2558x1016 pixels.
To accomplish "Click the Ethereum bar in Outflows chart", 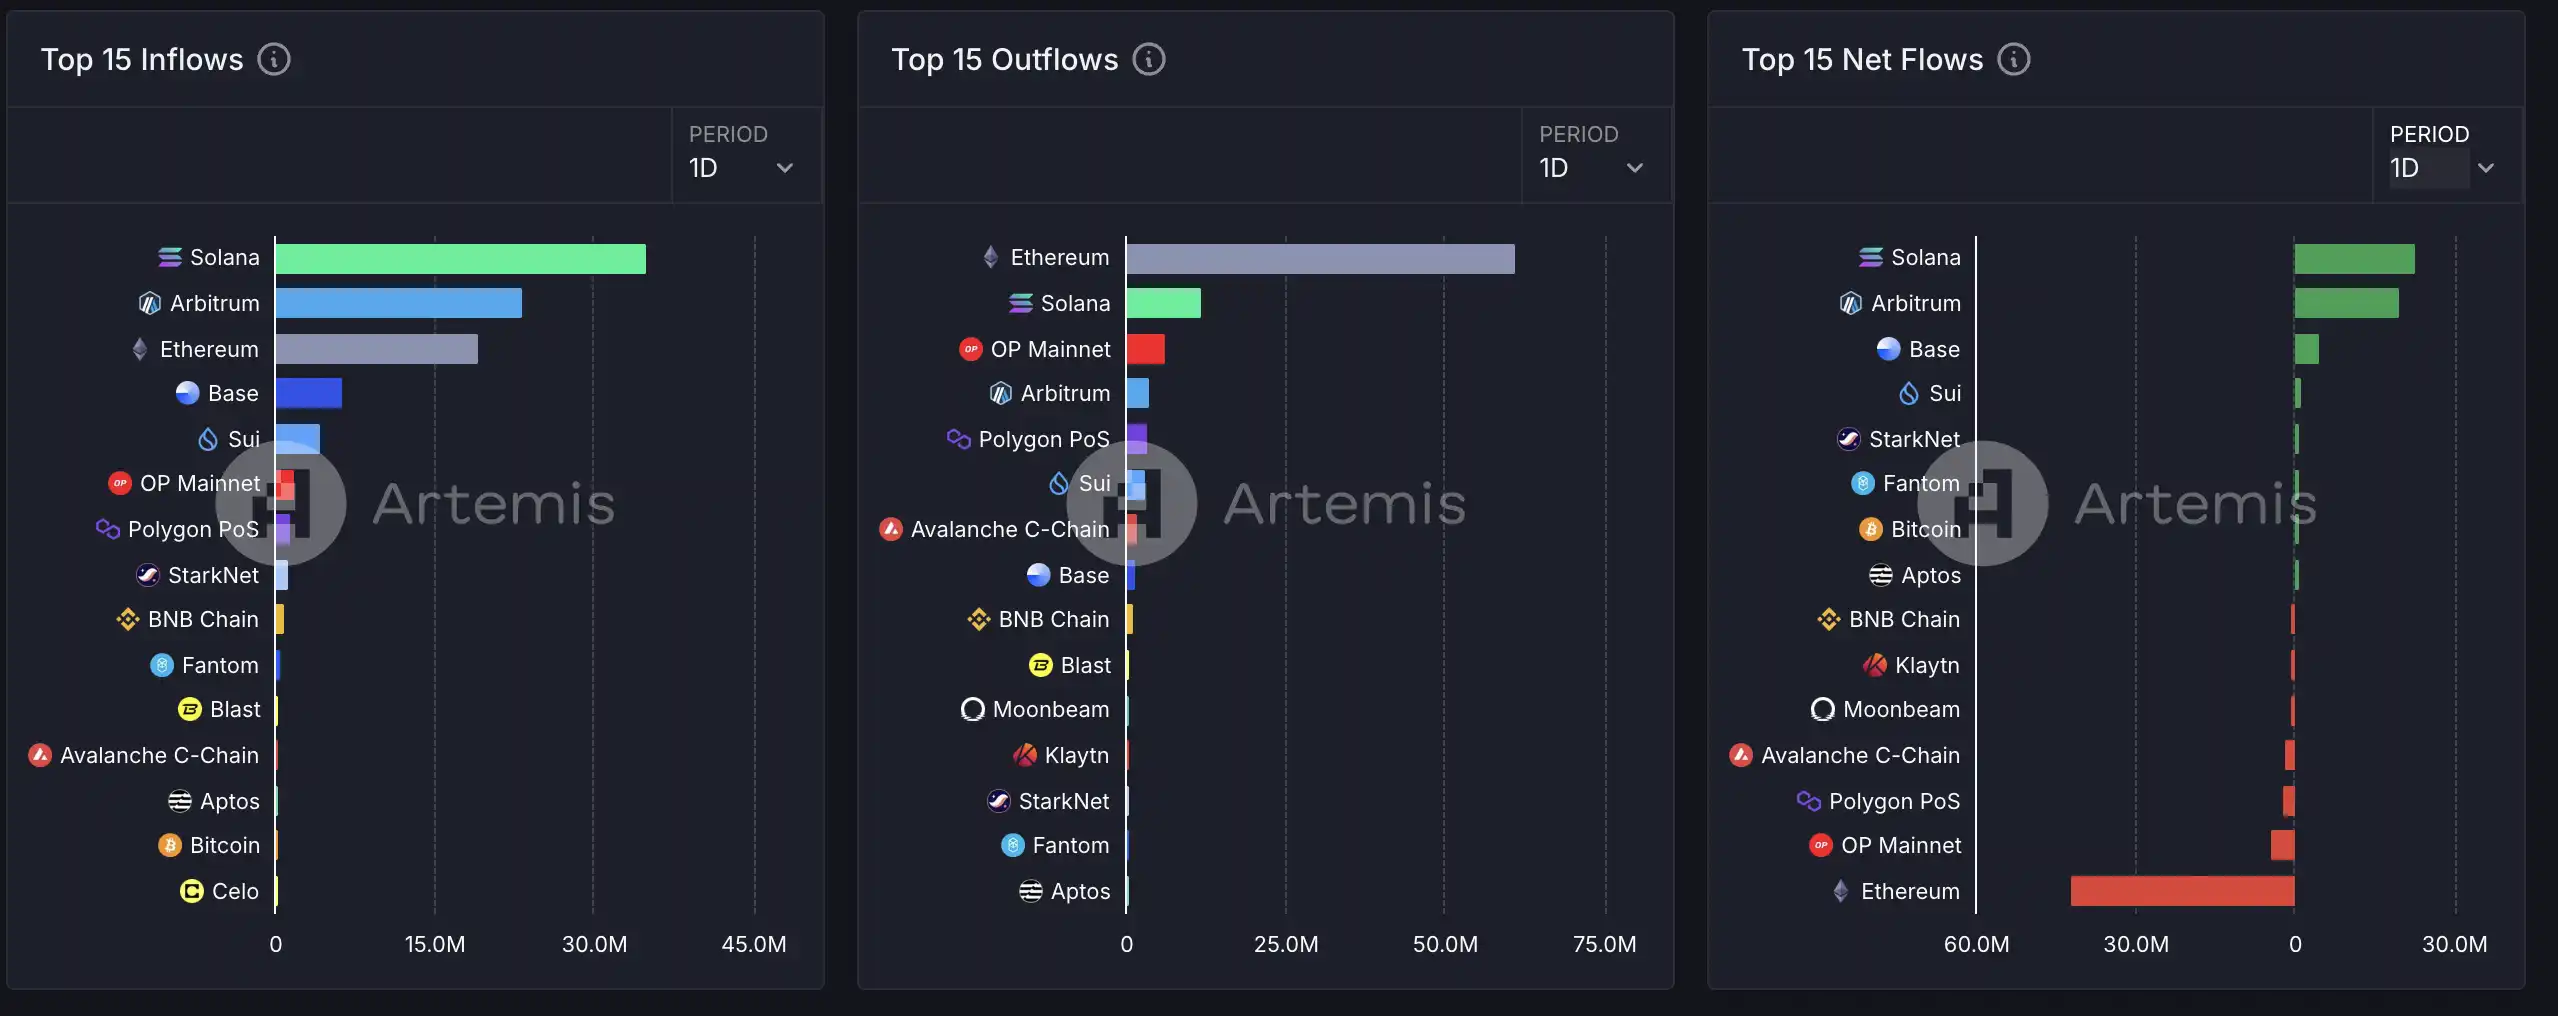I will click(1320, 259).
